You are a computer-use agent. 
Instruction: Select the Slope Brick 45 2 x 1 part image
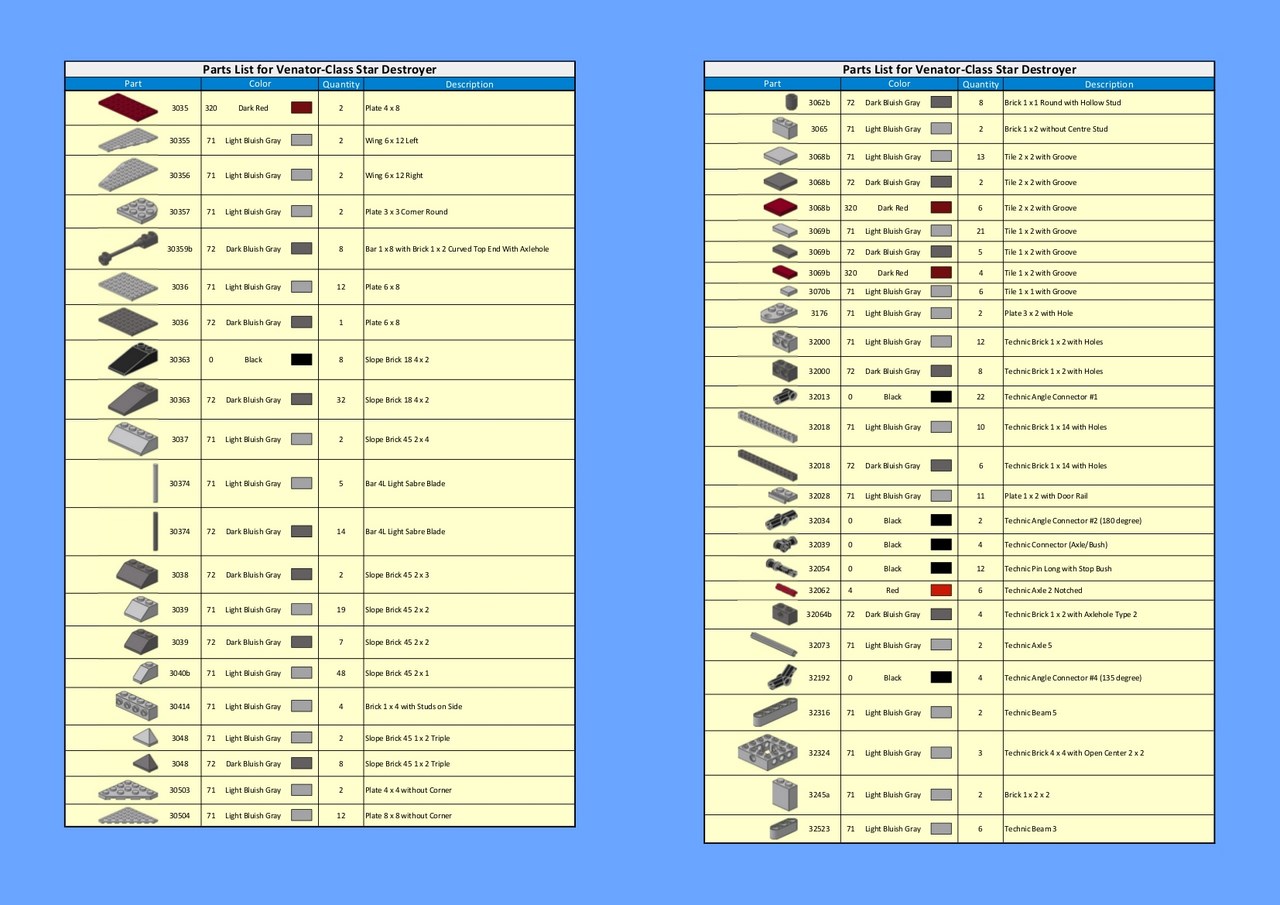[x=146, y=673]
